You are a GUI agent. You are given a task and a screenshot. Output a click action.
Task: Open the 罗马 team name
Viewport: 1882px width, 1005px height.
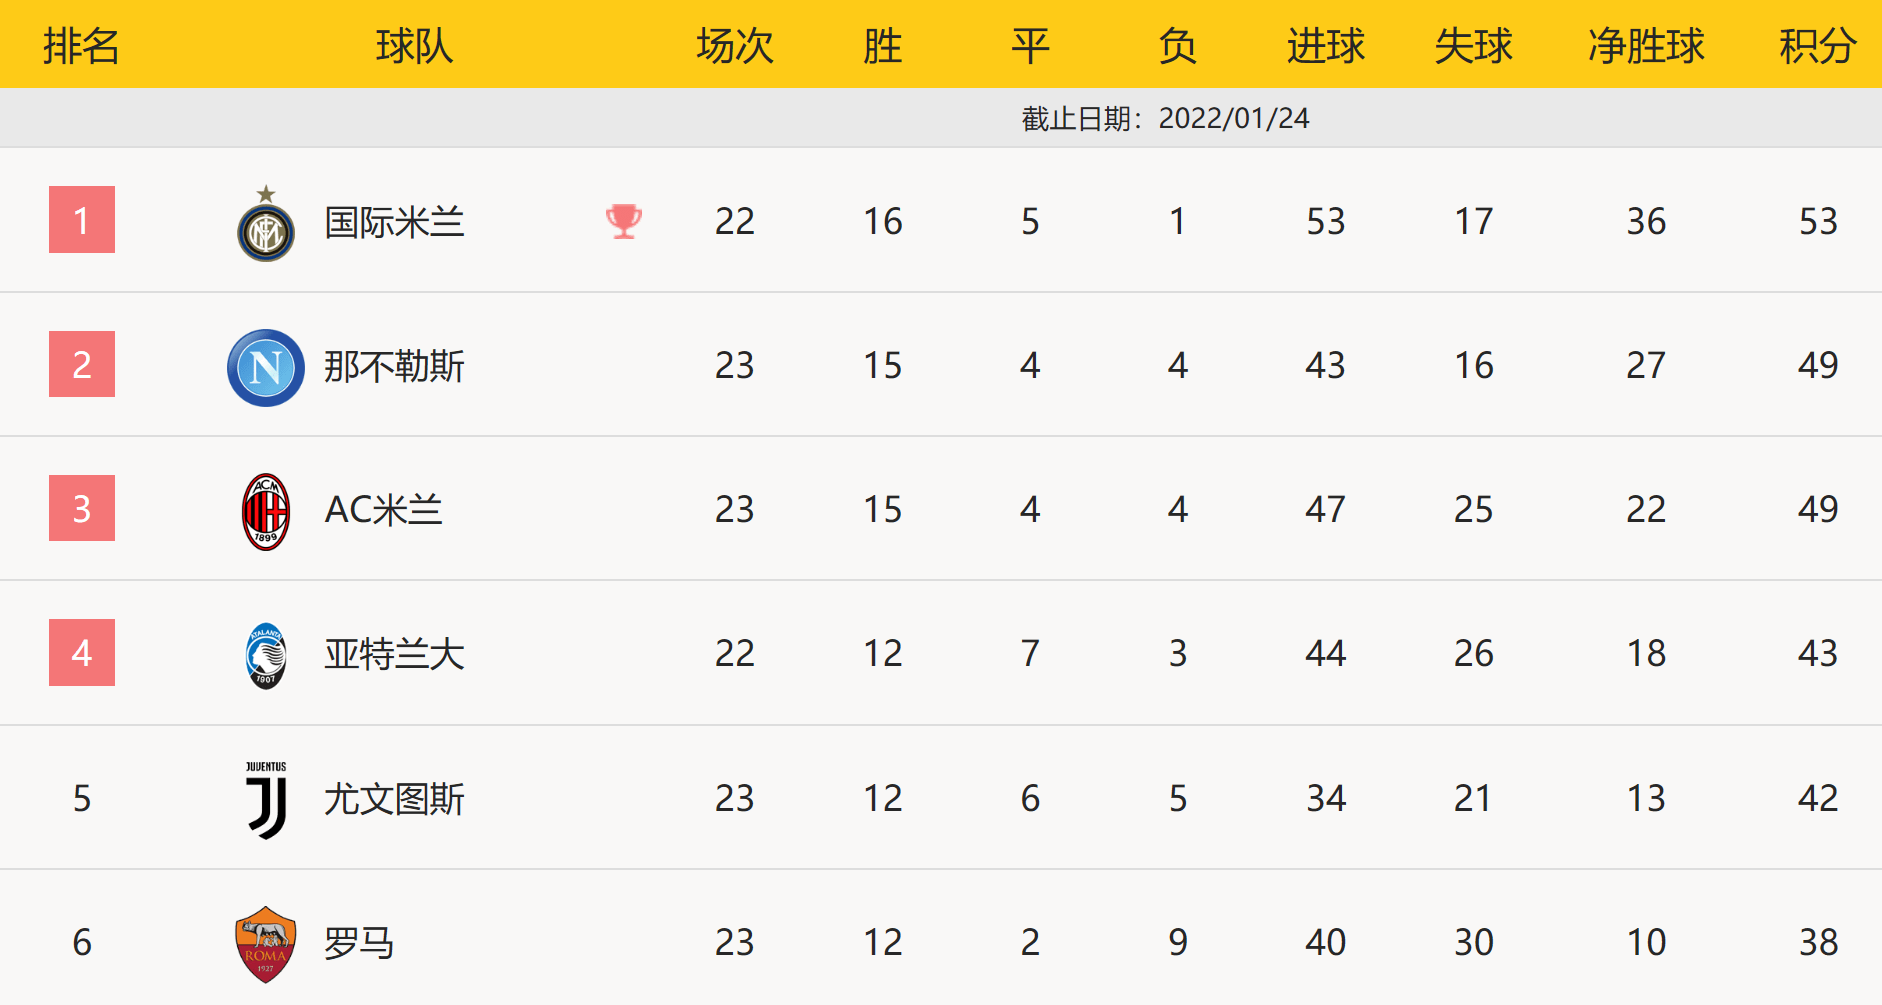[359, 943]
